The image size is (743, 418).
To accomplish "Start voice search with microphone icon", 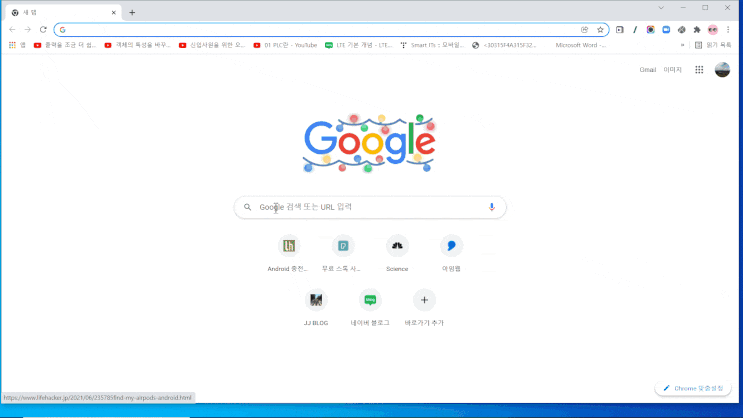I will pos(491,207).
